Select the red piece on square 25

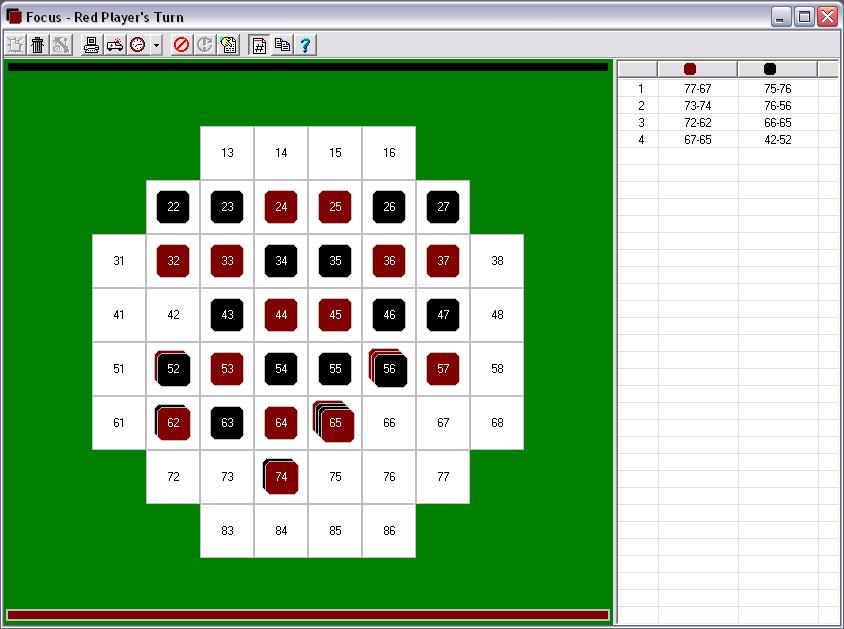[x=335, y=207]
